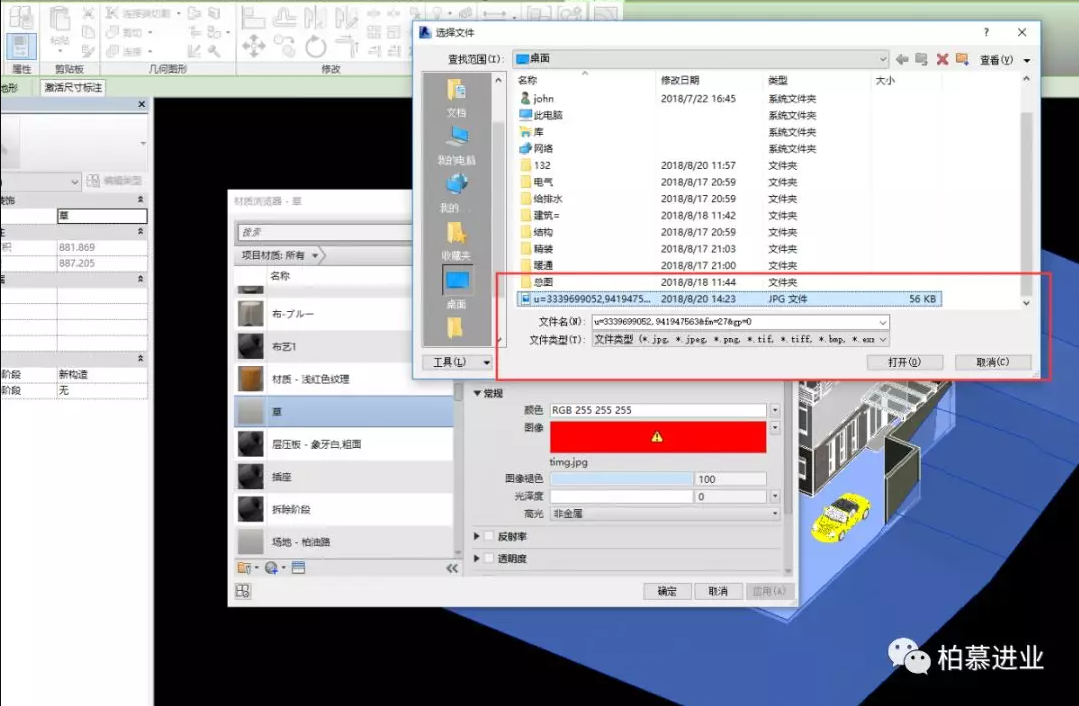Click the material browser search field

324,233
